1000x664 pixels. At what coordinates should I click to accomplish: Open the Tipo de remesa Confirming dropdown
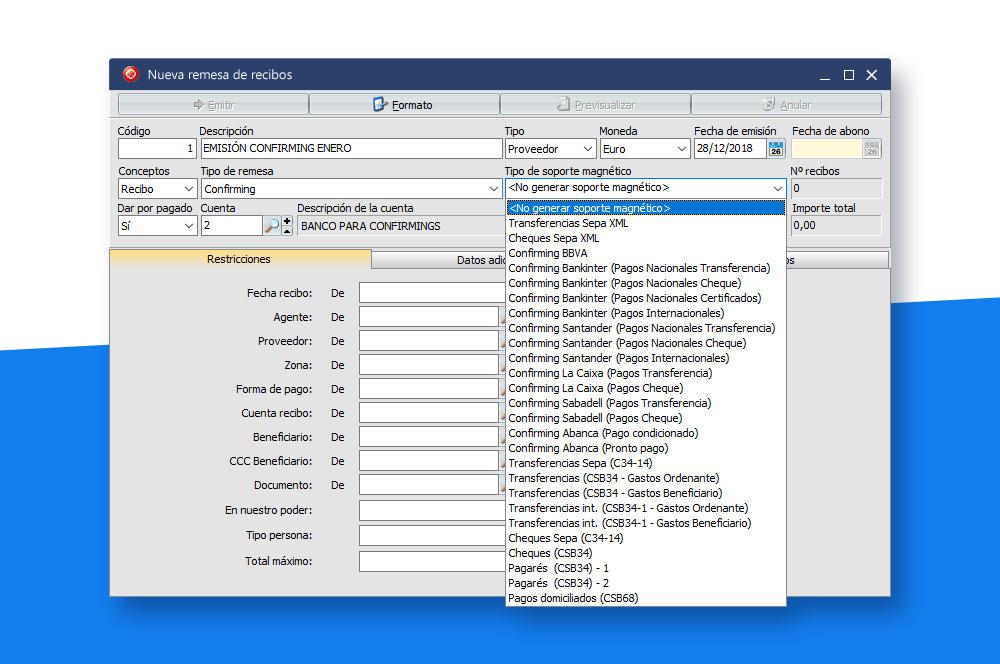(x=492, y=189)
